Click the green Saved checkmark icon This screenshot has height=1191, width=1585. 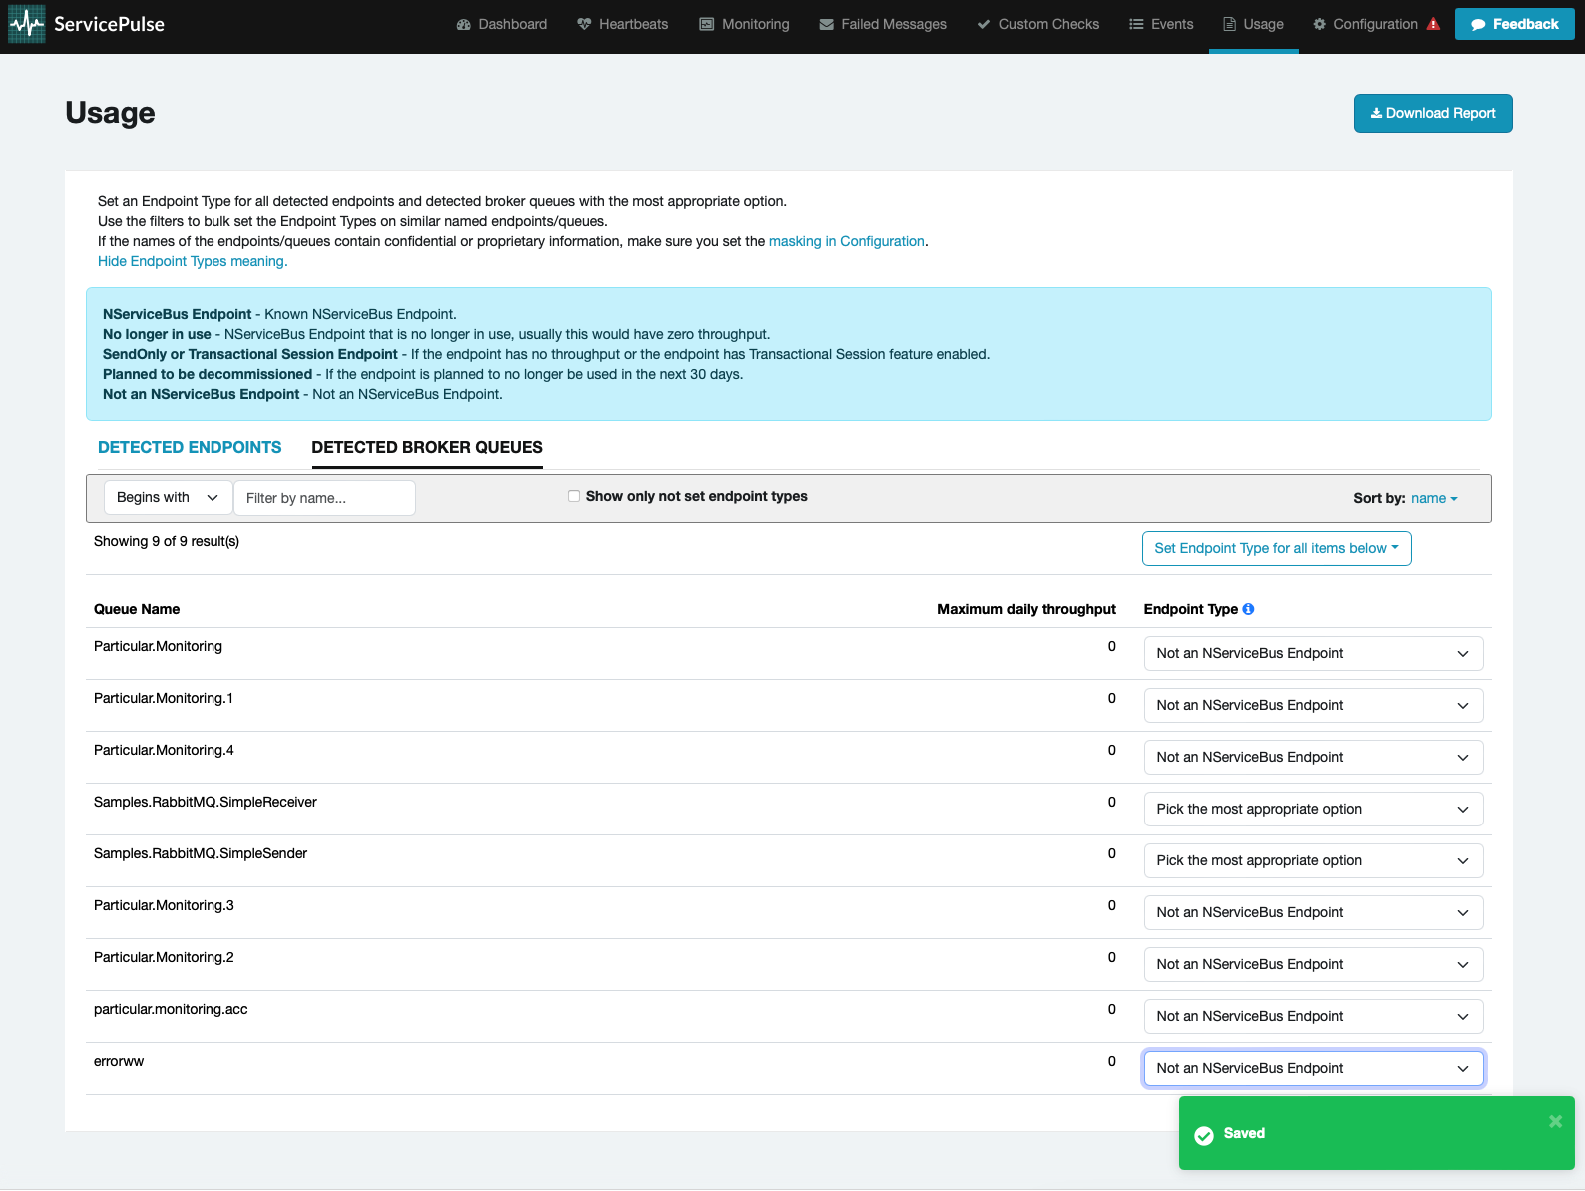pyautogui.click(x=1204, y=1134)
